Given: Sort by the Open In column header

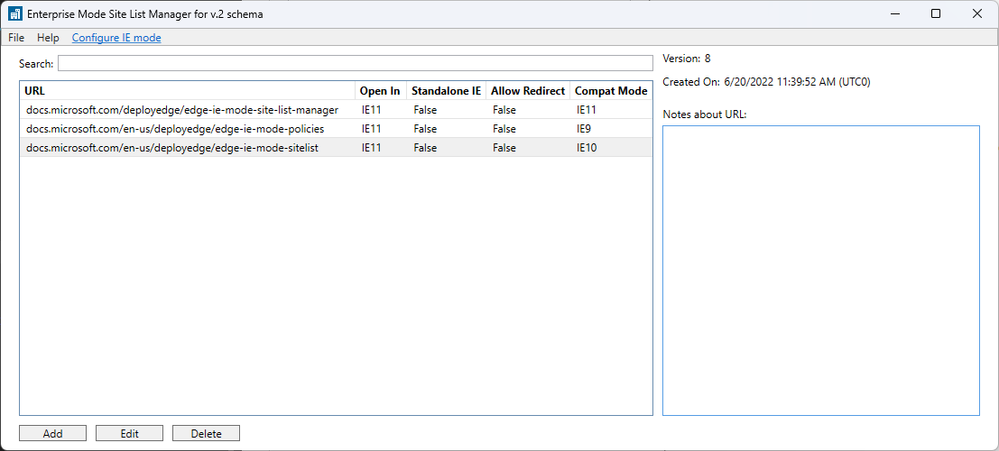Looking at the screenshot, I should coord(380,91).
